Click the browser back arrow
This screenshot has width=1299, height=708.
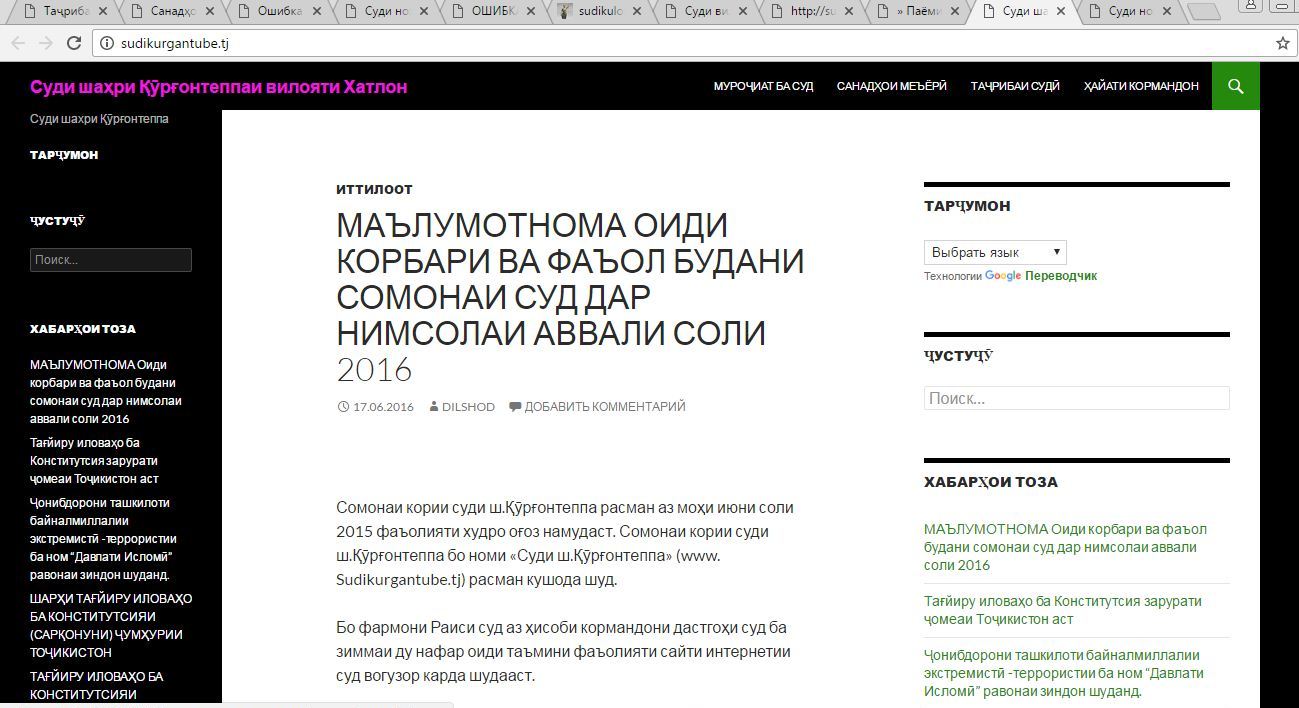coord(18,43)
